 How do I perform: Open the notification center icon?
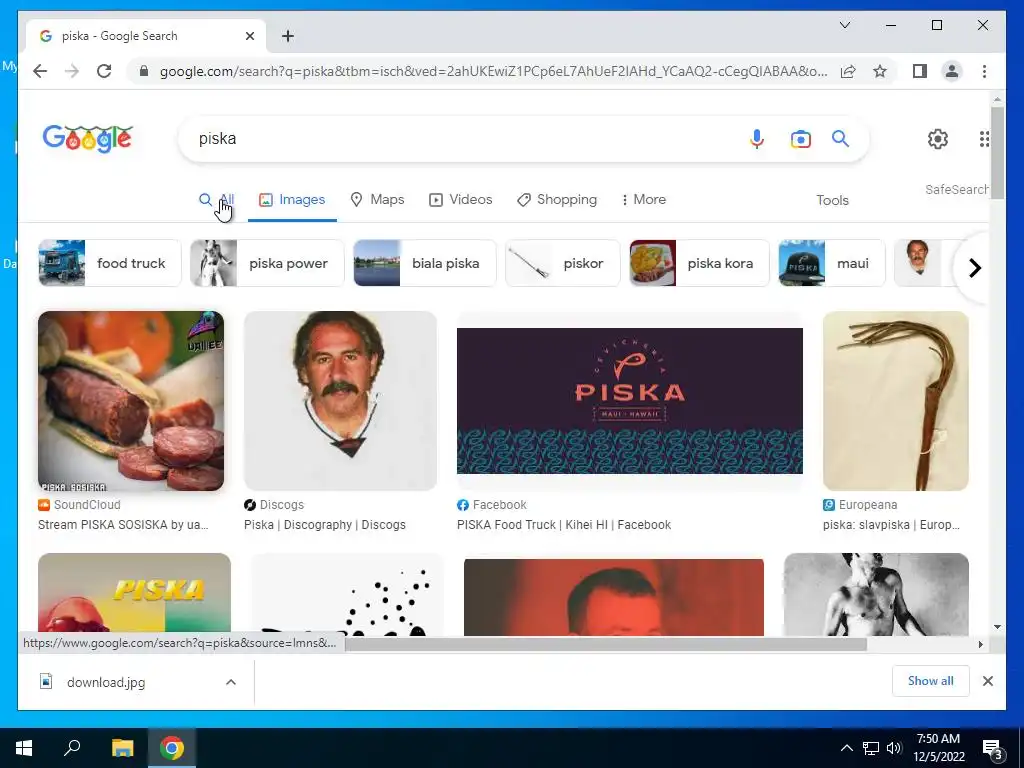pos(993,749)
